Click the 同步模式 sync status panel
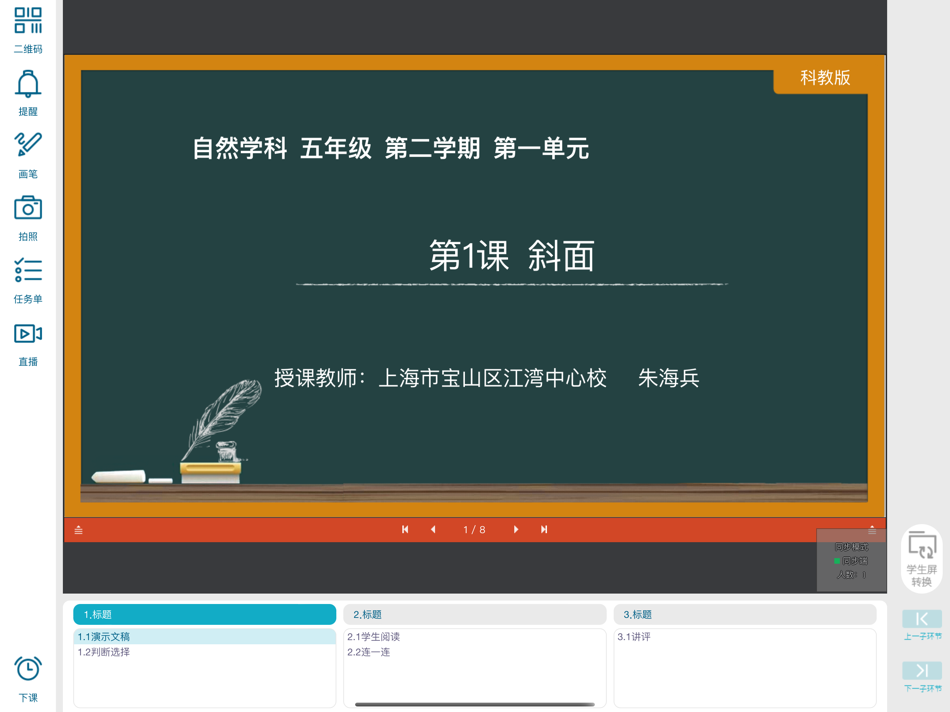 tap(851, 561)
